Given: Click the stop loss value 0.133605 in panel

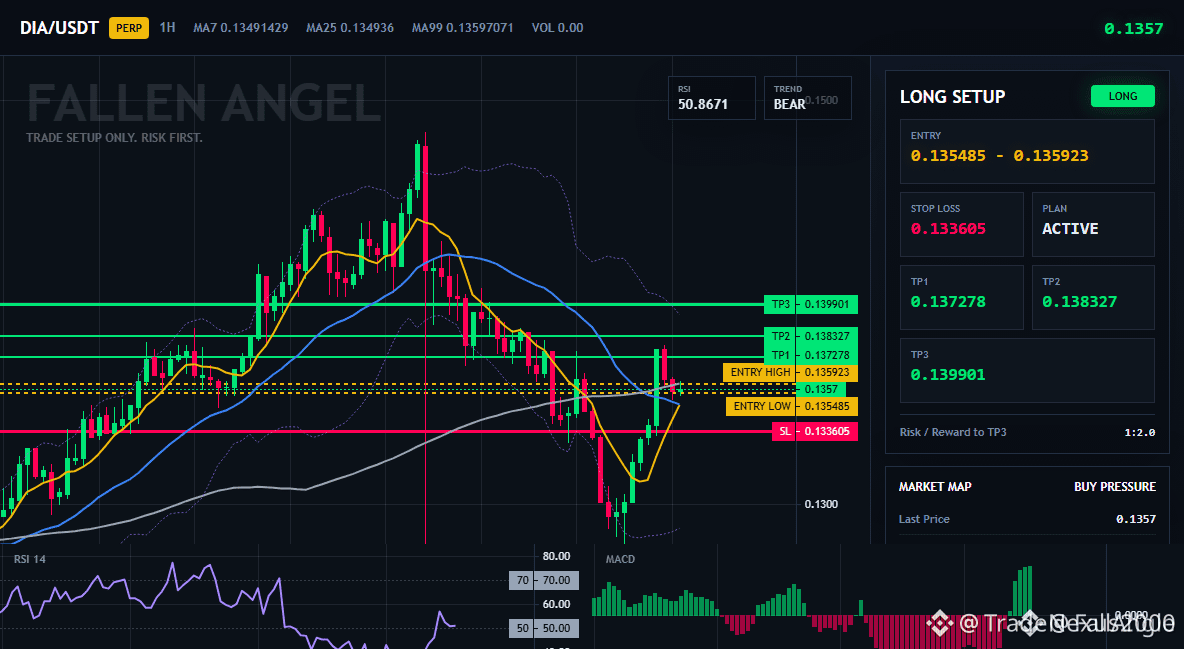Looking at the screenshot, I should point(948,228).
